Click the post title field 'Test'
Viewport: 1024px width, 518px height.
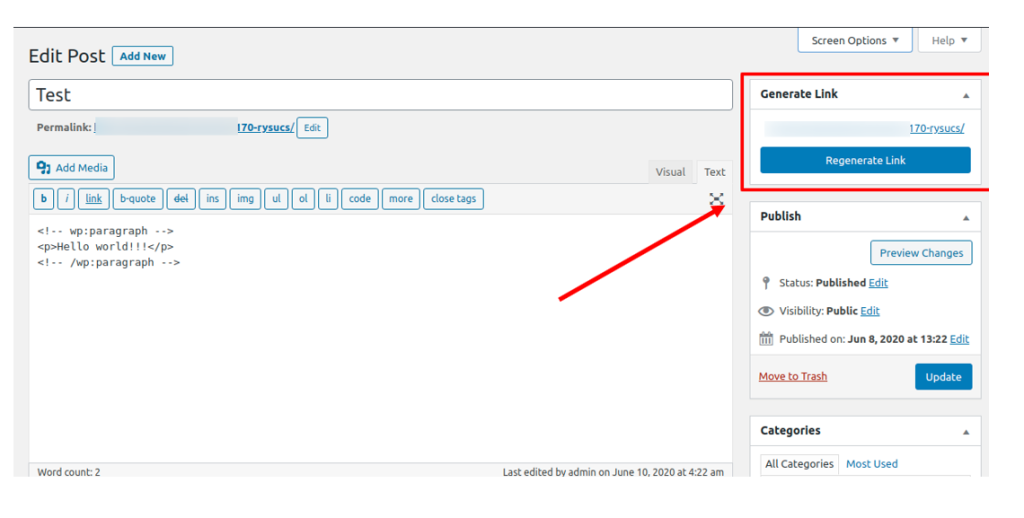(x=381, y=95)
